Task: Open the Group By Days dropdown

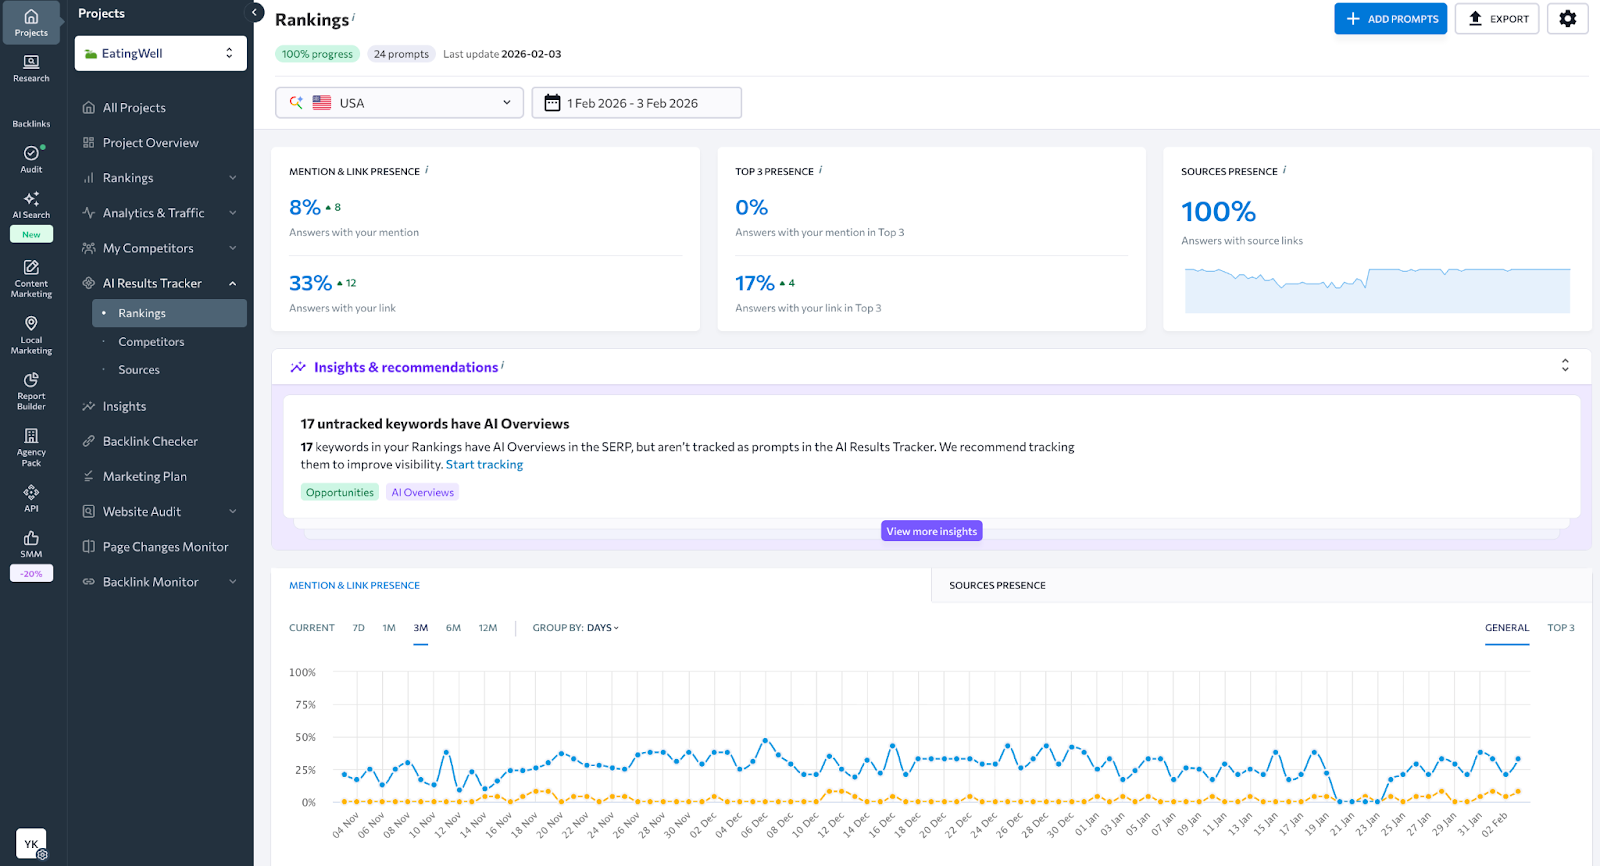Action: click(576, 628)
